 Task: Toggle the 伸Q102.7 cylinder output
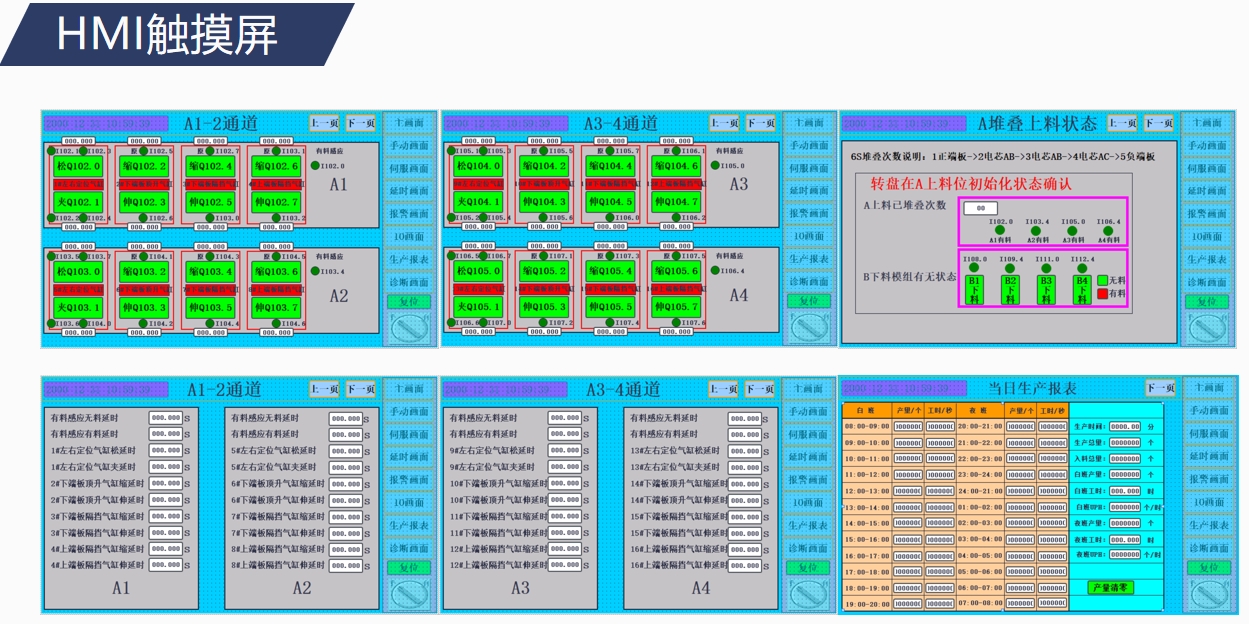point(278,203)
